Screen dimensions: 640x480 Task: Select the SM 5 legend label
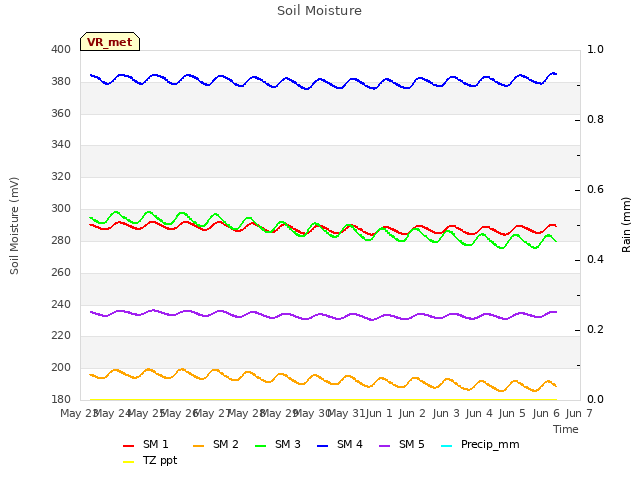(x=412, y=444)
